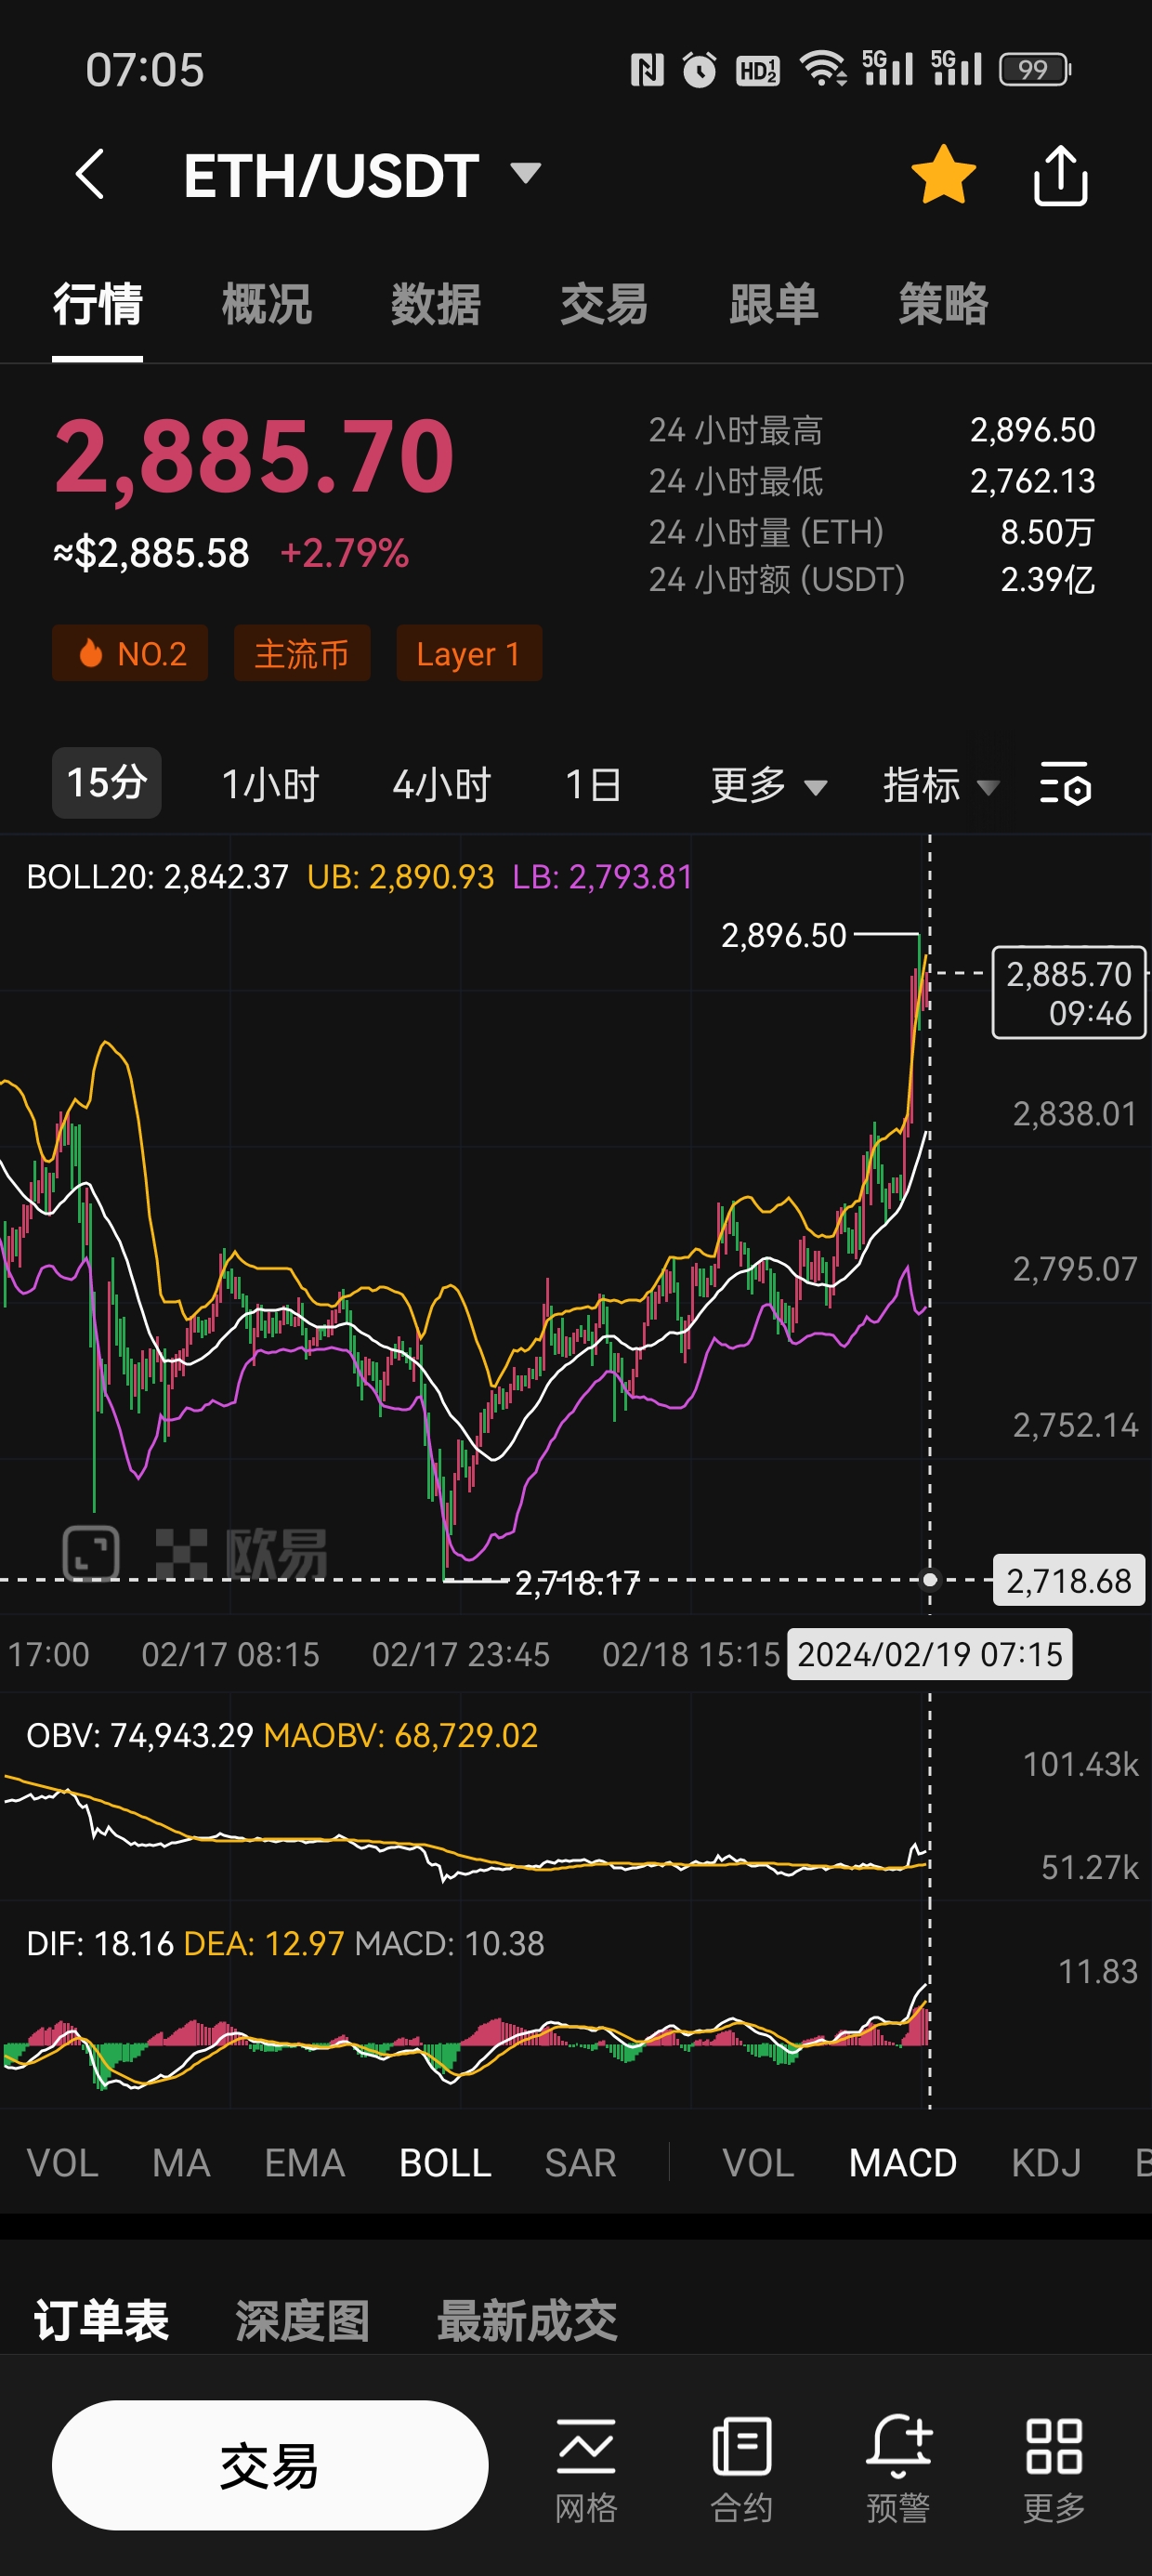1152x2576 pixels.
Task: Open the 更多 grid menu icon
Action: 1054,2469
